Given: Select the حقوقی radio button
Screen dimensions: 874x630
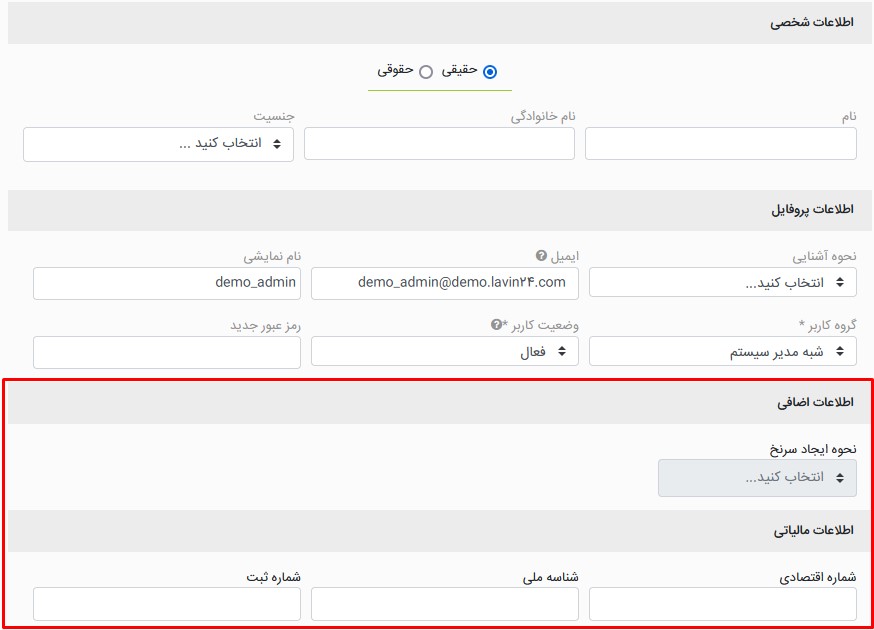Looking at the screenshot, I should click(x=426, y=72).
